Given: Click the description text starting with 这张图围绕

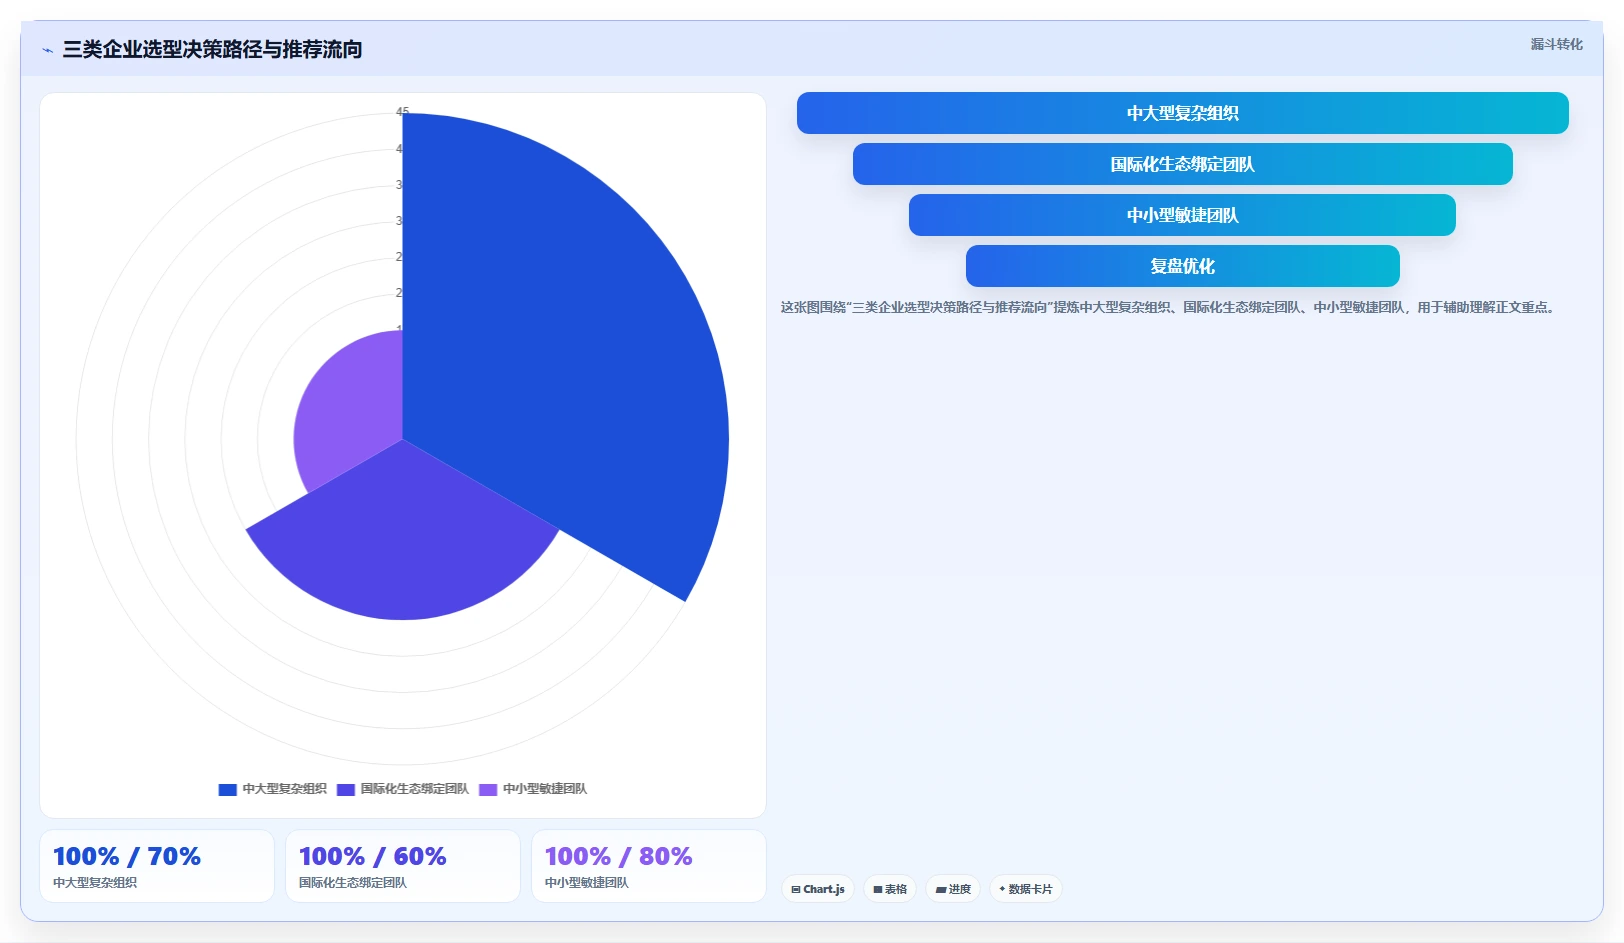Looking at the screenshot, I should 1169,307.
